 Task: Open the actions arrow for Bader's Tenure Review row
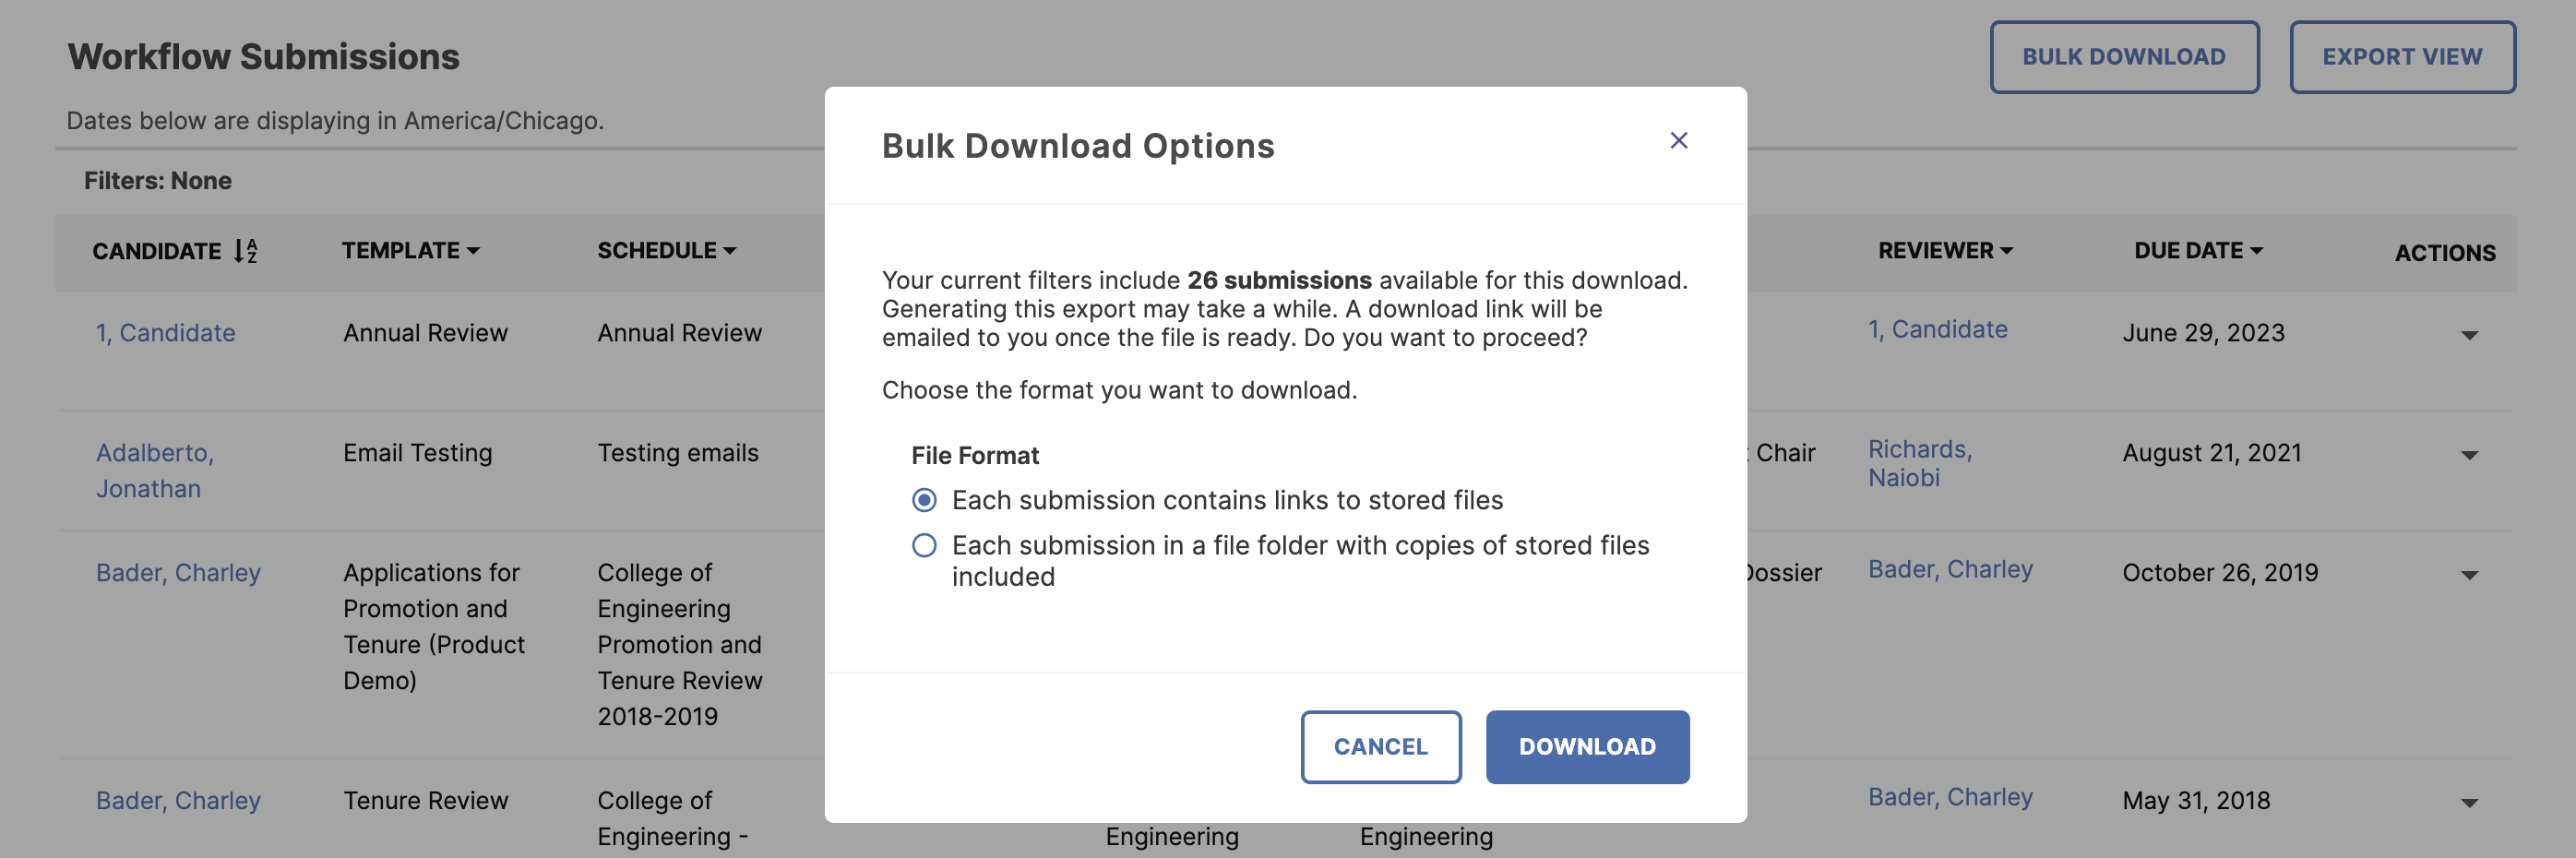click(2469, 800)
